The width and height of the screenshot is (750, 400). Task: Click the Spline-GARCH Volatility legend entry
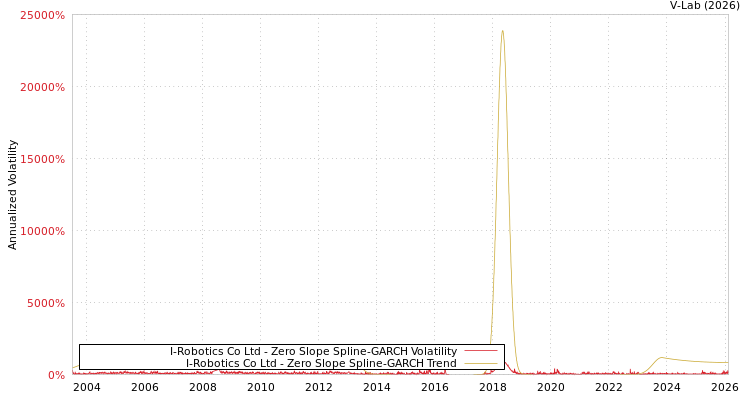point(313,351)
